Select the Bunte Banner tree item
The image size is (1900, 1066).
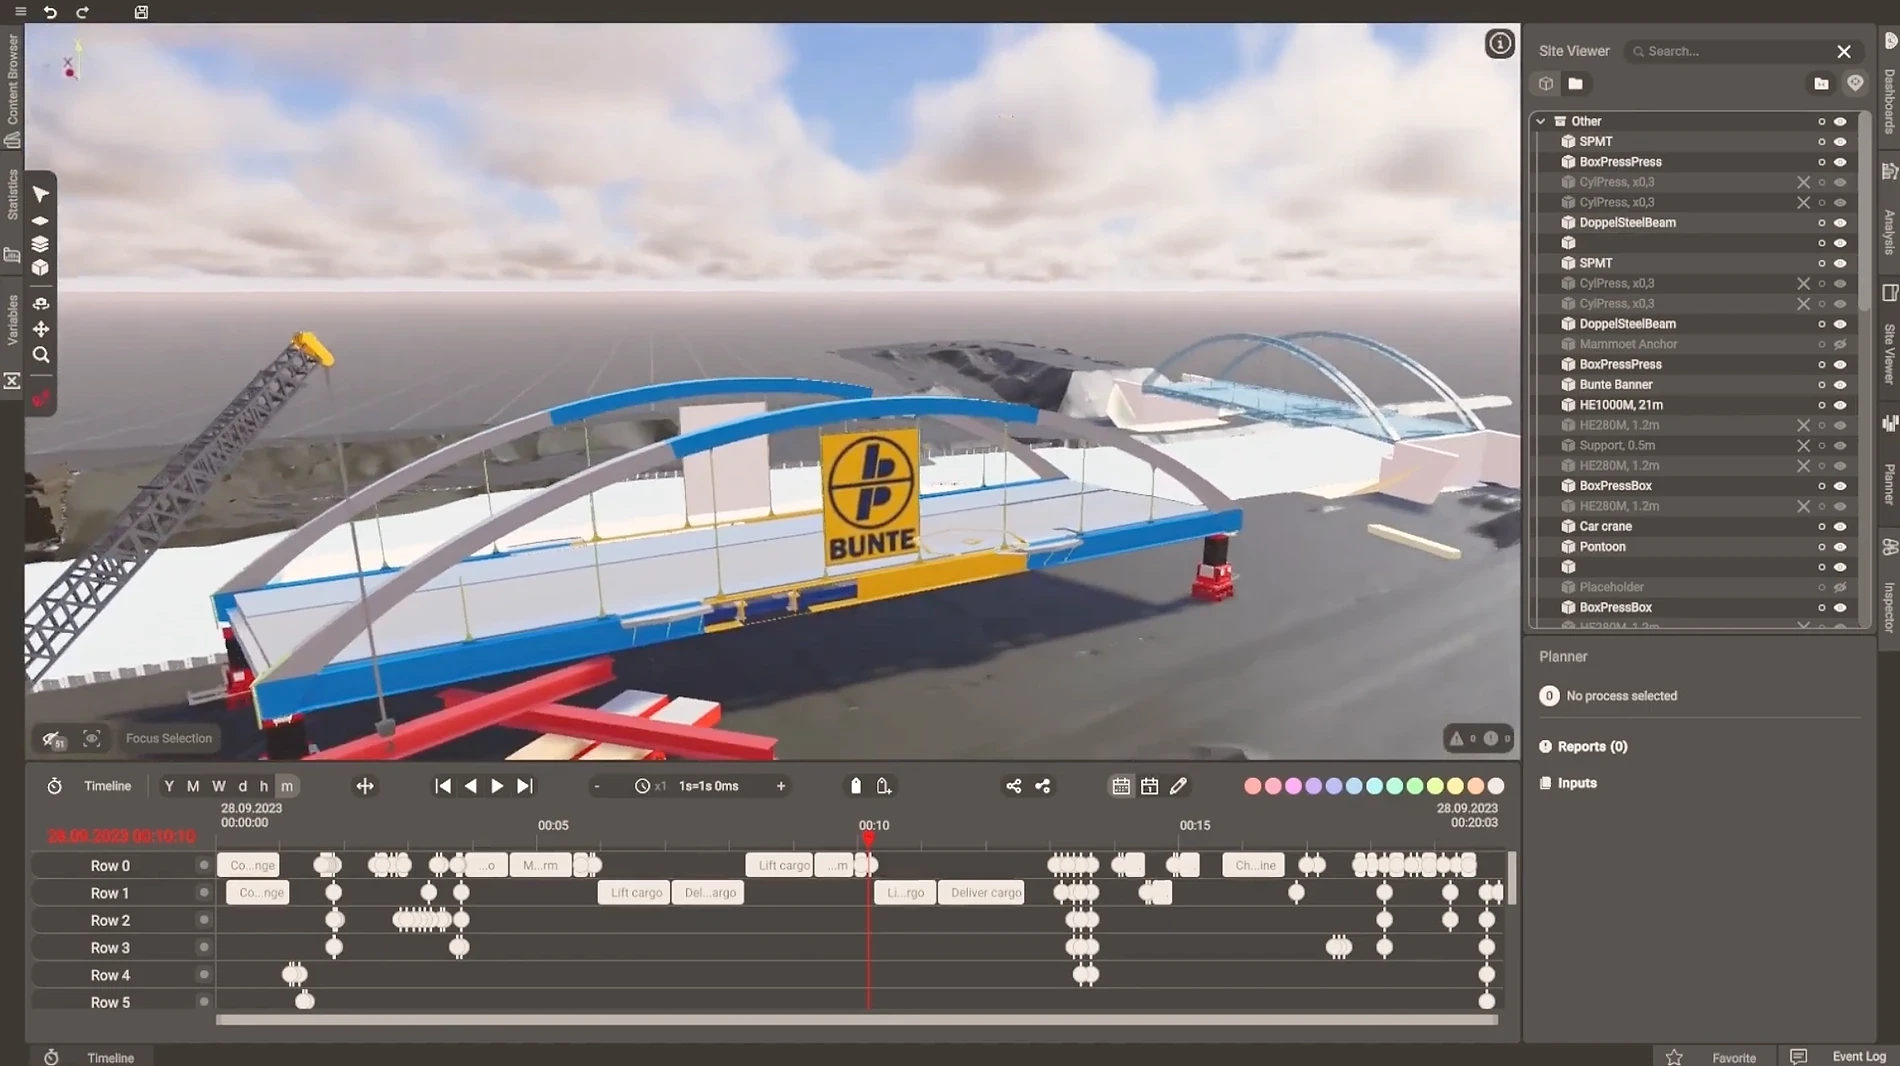coord(1615,385)
